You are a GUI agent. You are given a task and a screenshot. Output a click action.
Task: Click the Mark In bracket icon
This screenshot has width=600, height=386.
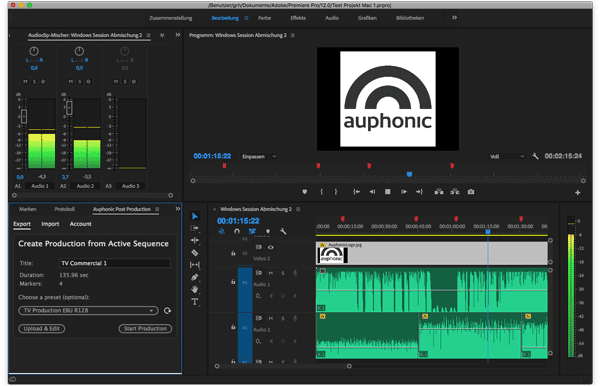click(321, 192)
